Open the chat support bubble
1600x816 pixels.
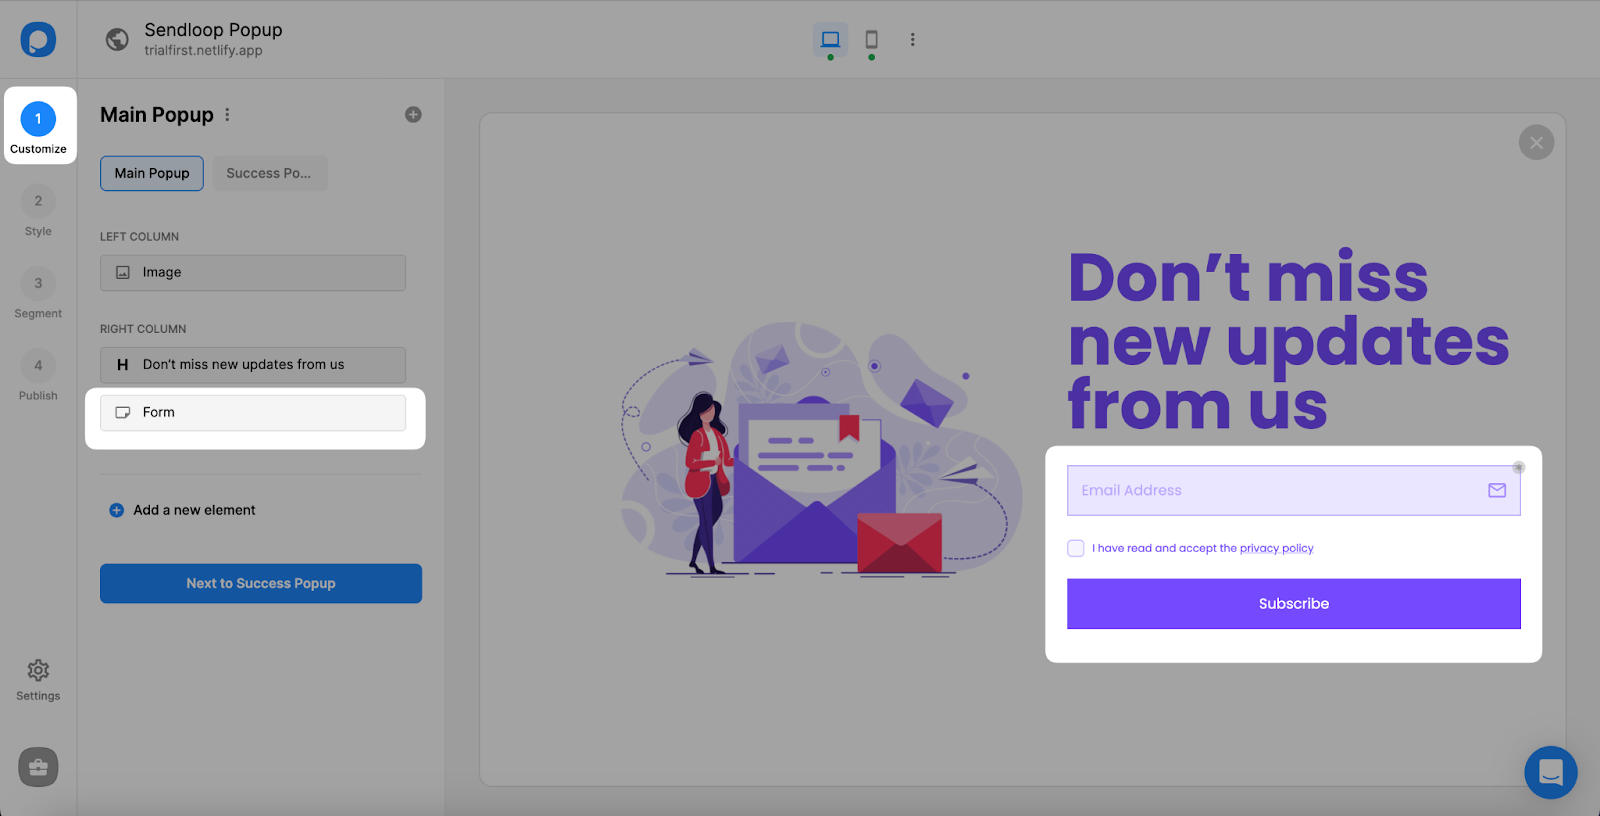[x=1550, y=772]
